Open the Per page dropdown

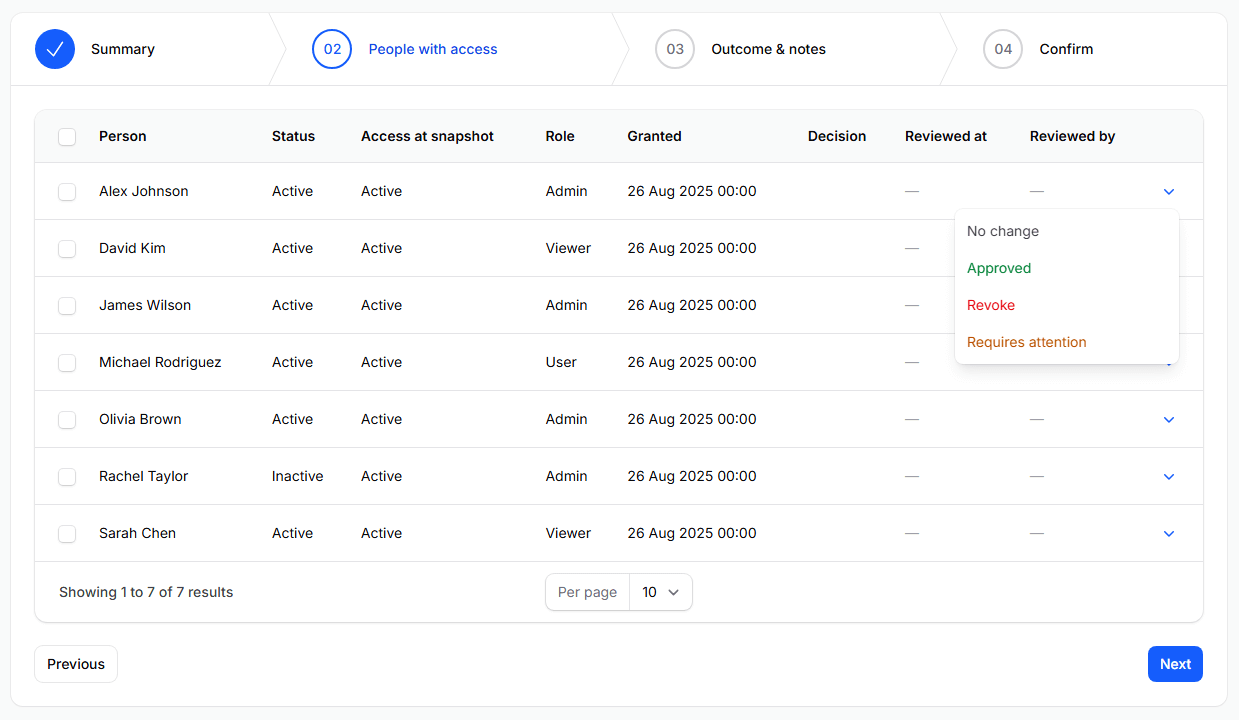[x=660, y=592]
